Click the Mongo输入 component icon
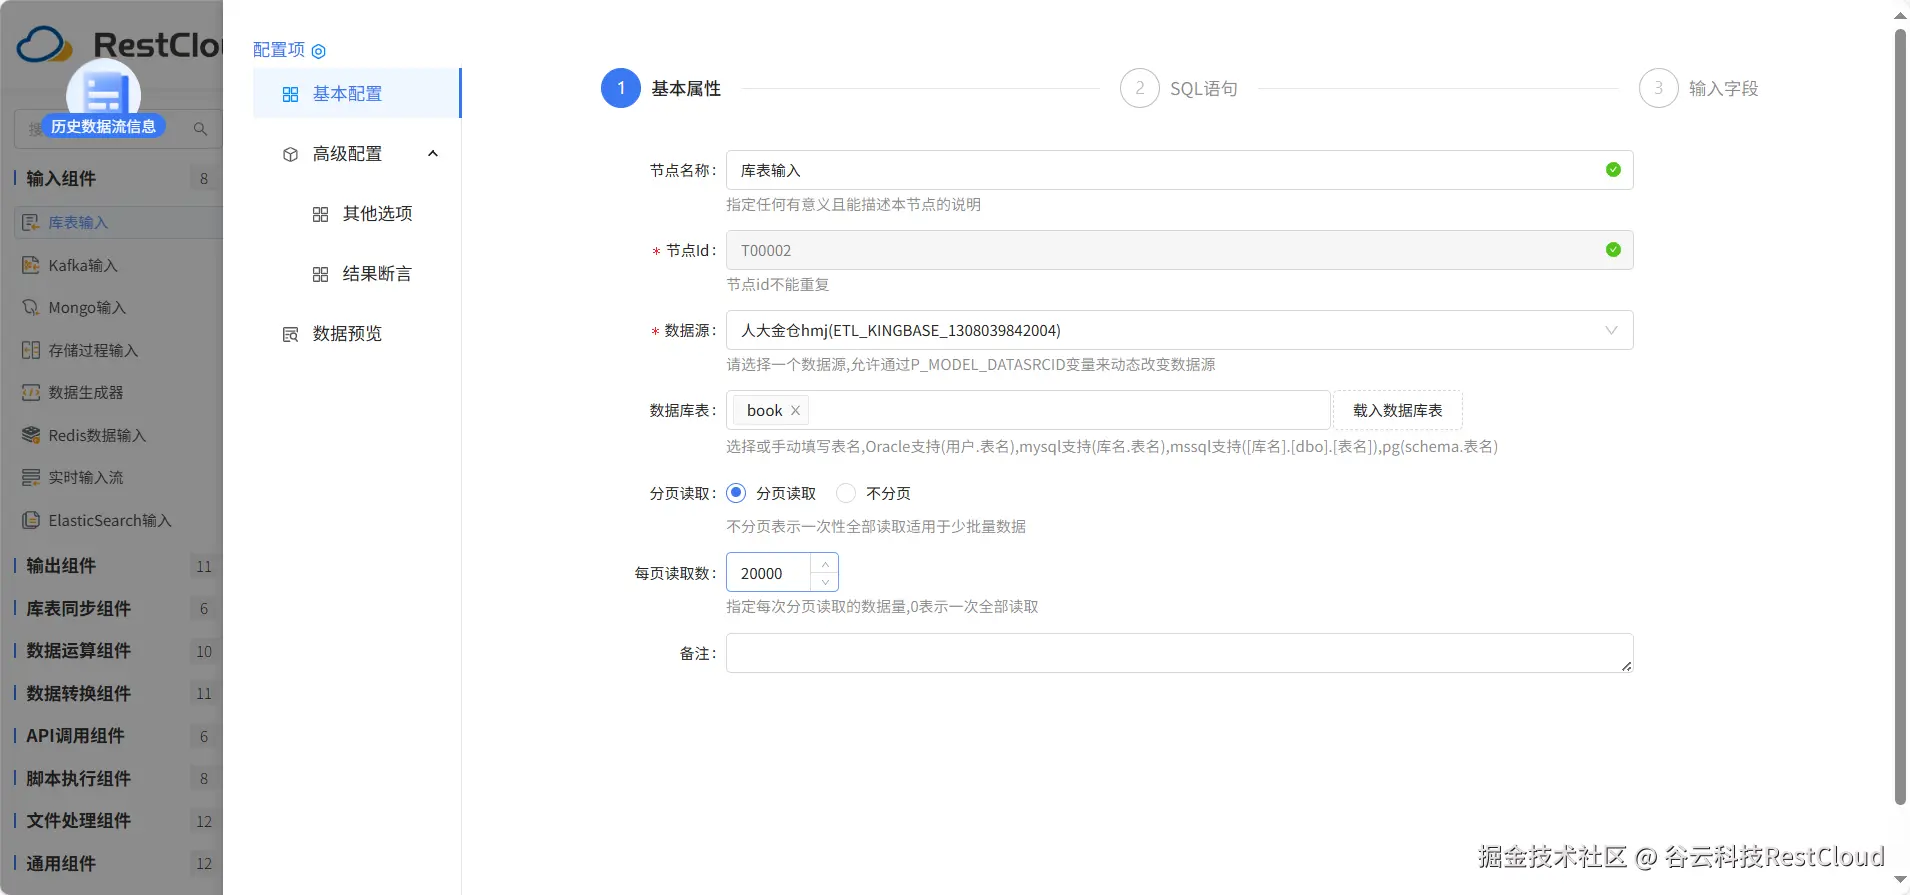Screen dimensions: 1910x895 click(31, 307)
